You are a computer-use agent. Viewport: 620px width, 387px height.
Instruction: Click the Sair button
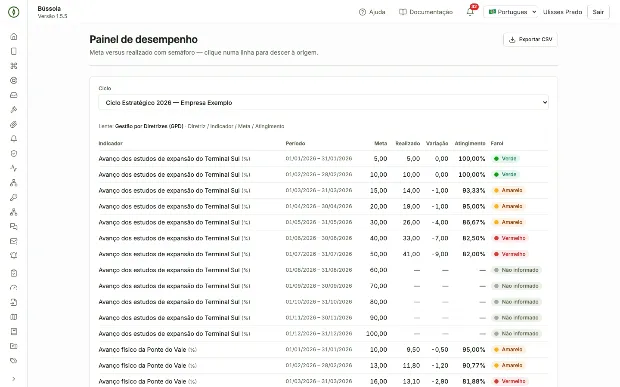(598, 12)
